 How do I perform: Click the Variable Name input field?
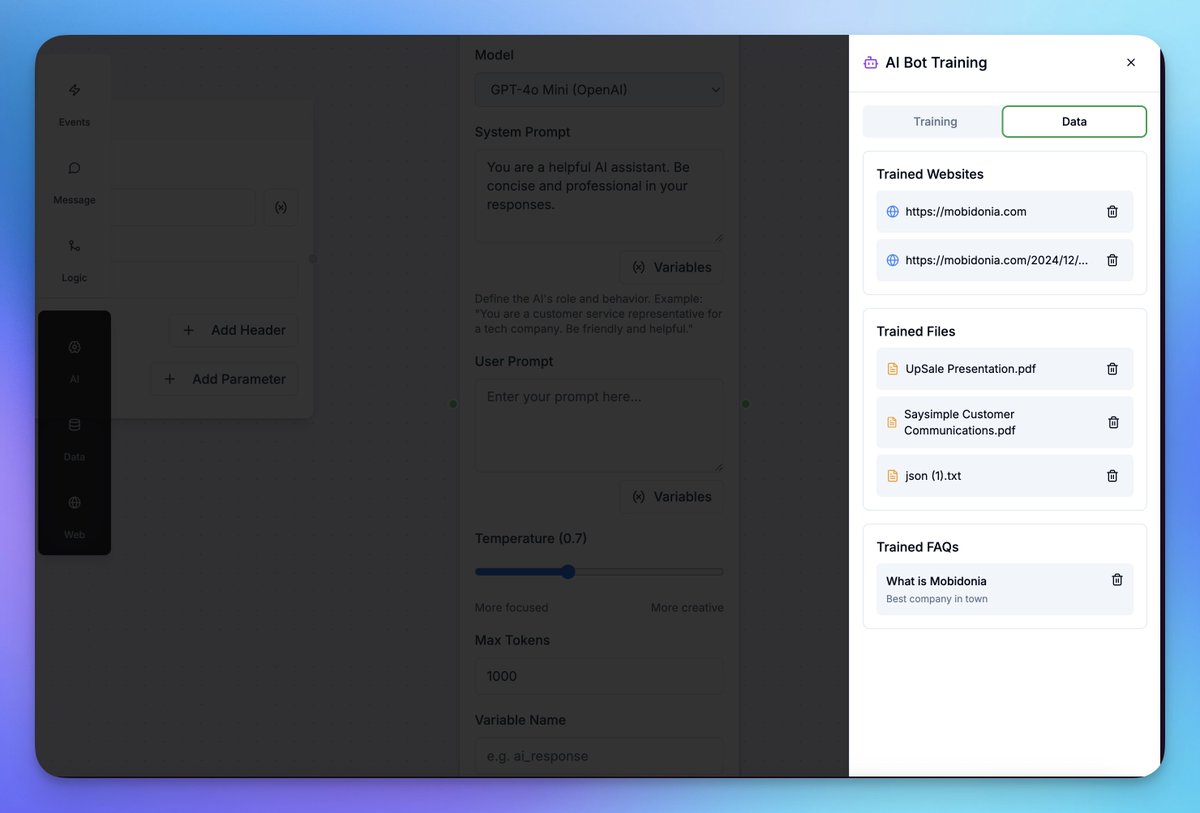[x=599, y=756]
